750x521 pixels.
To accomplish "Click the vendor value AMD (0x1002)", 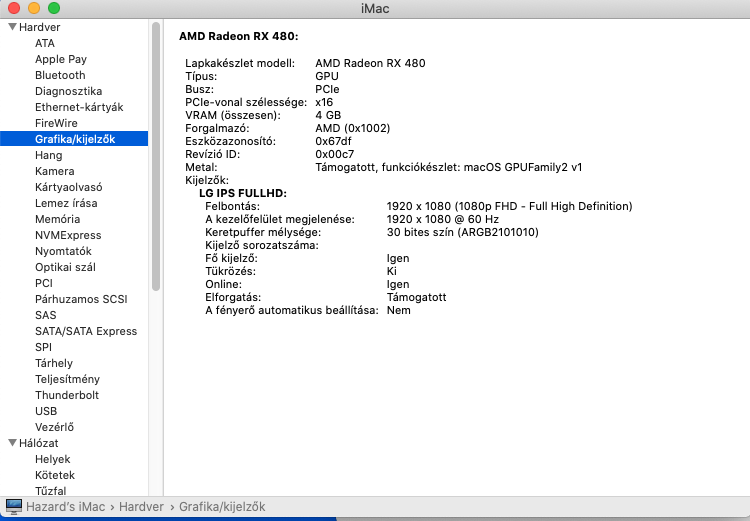I will (353, 128).
